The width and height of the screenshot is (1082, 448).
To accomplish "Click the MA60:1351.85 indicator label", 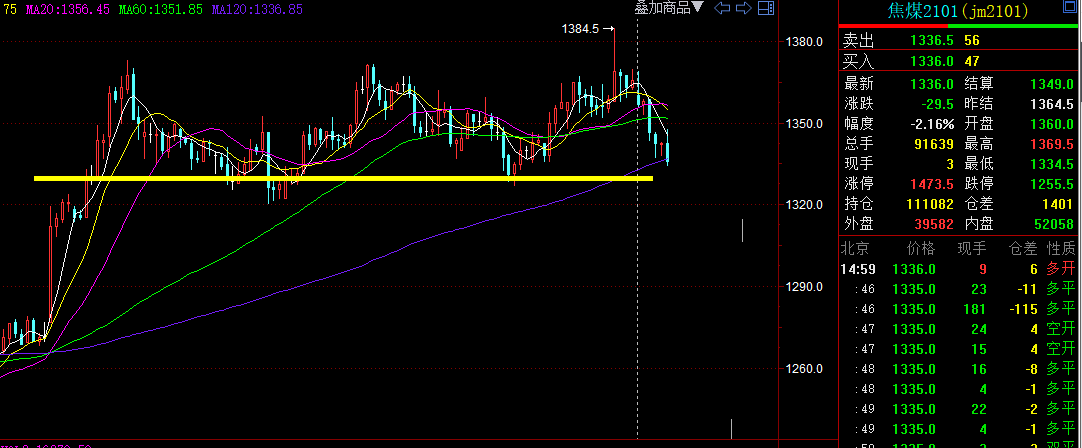I will tap(161, 10).
